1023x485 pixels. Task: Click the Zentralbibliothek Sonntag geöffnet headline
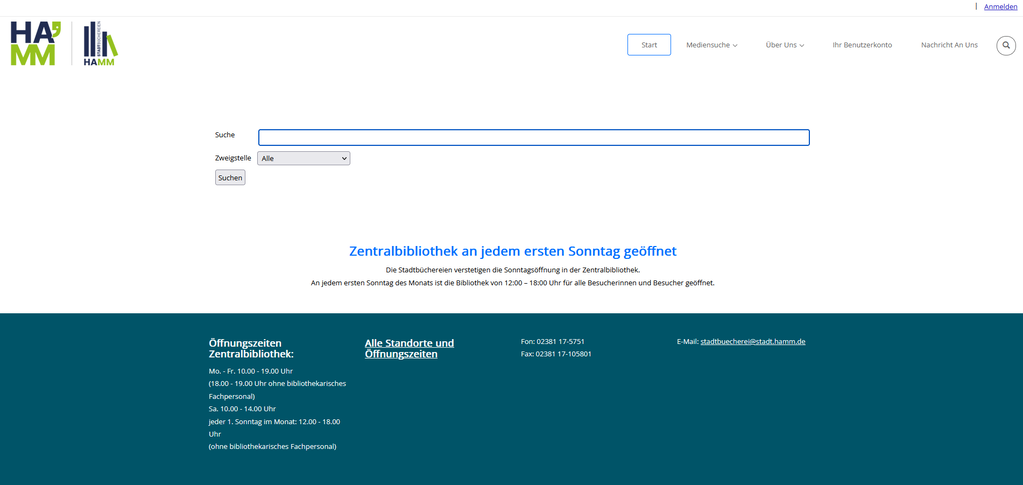point(513,251)
